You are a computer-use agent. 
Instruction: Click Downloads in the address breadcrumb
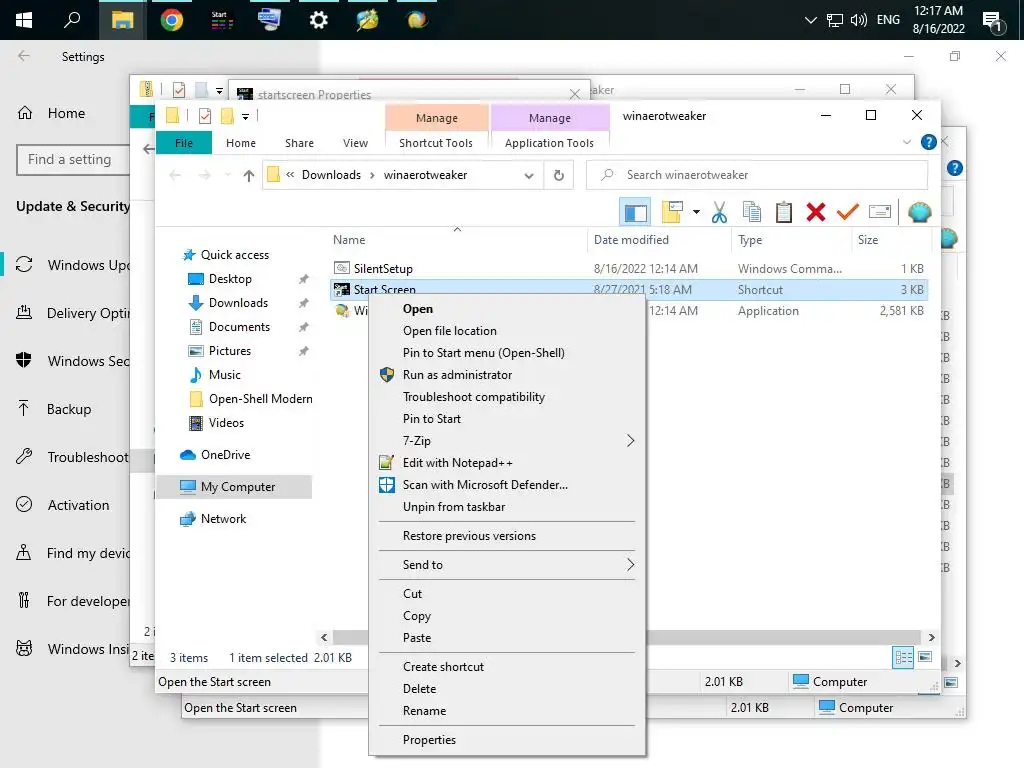coord(331,175)
